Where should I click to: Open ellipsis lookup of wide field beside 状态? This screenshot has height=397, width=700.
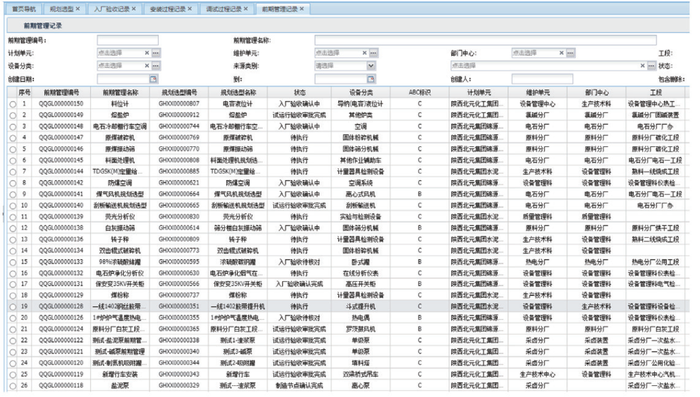[x=651, y=66]
